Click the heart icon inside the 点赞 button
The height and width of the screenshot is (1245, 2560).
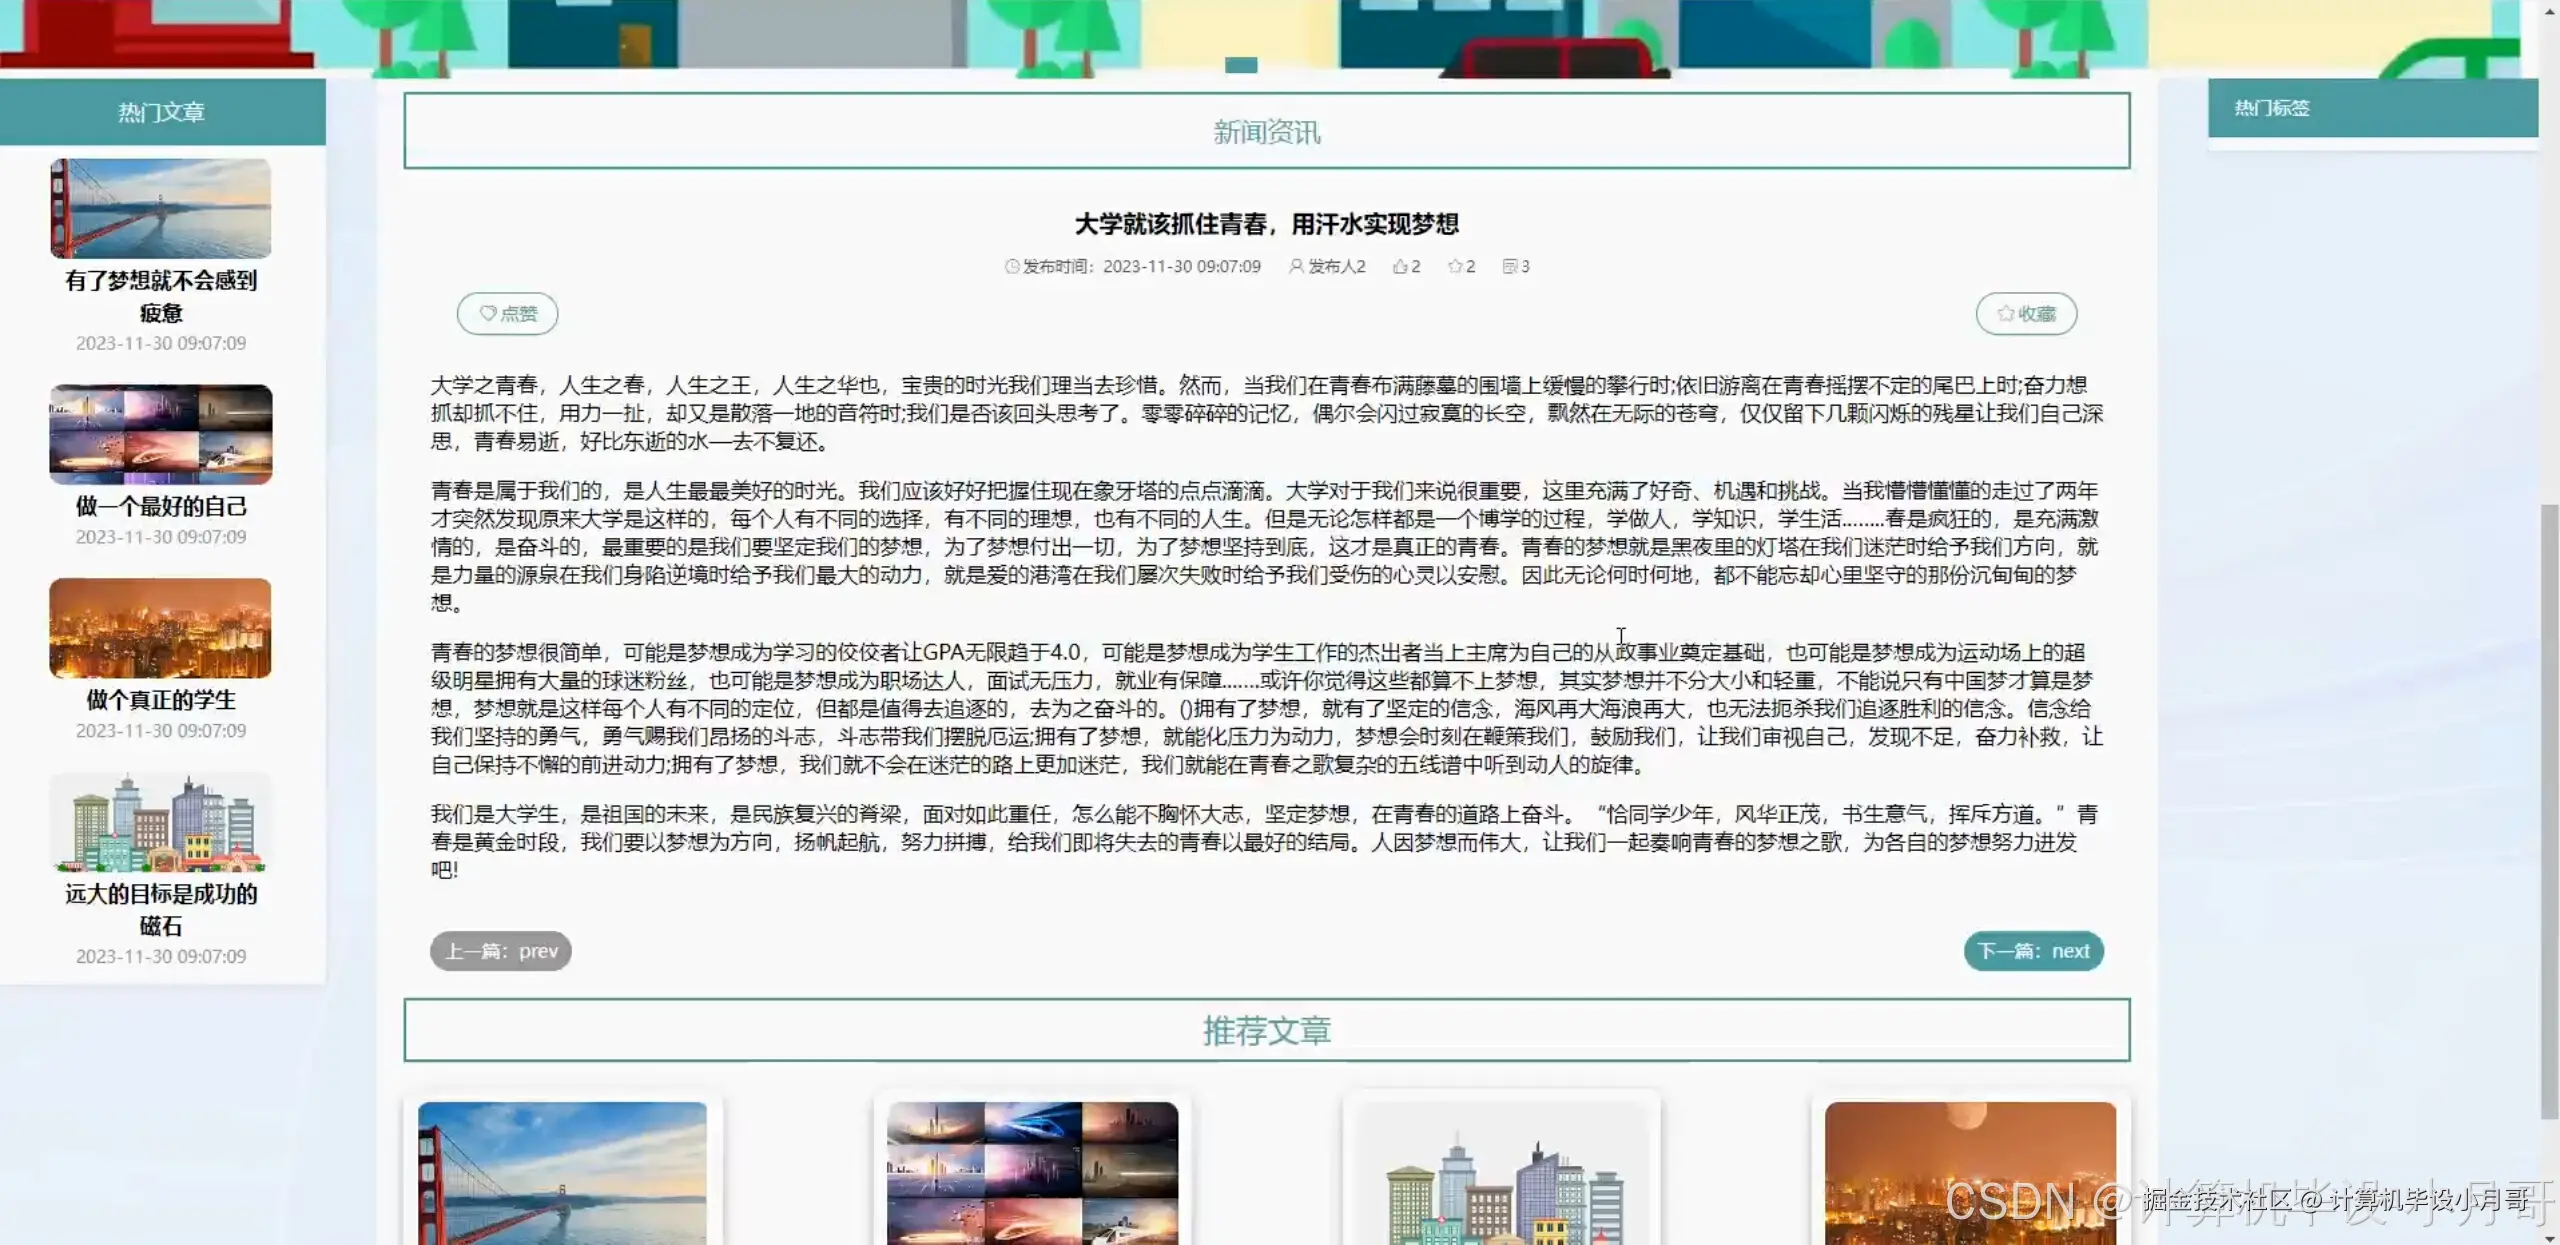coord(487,313)
